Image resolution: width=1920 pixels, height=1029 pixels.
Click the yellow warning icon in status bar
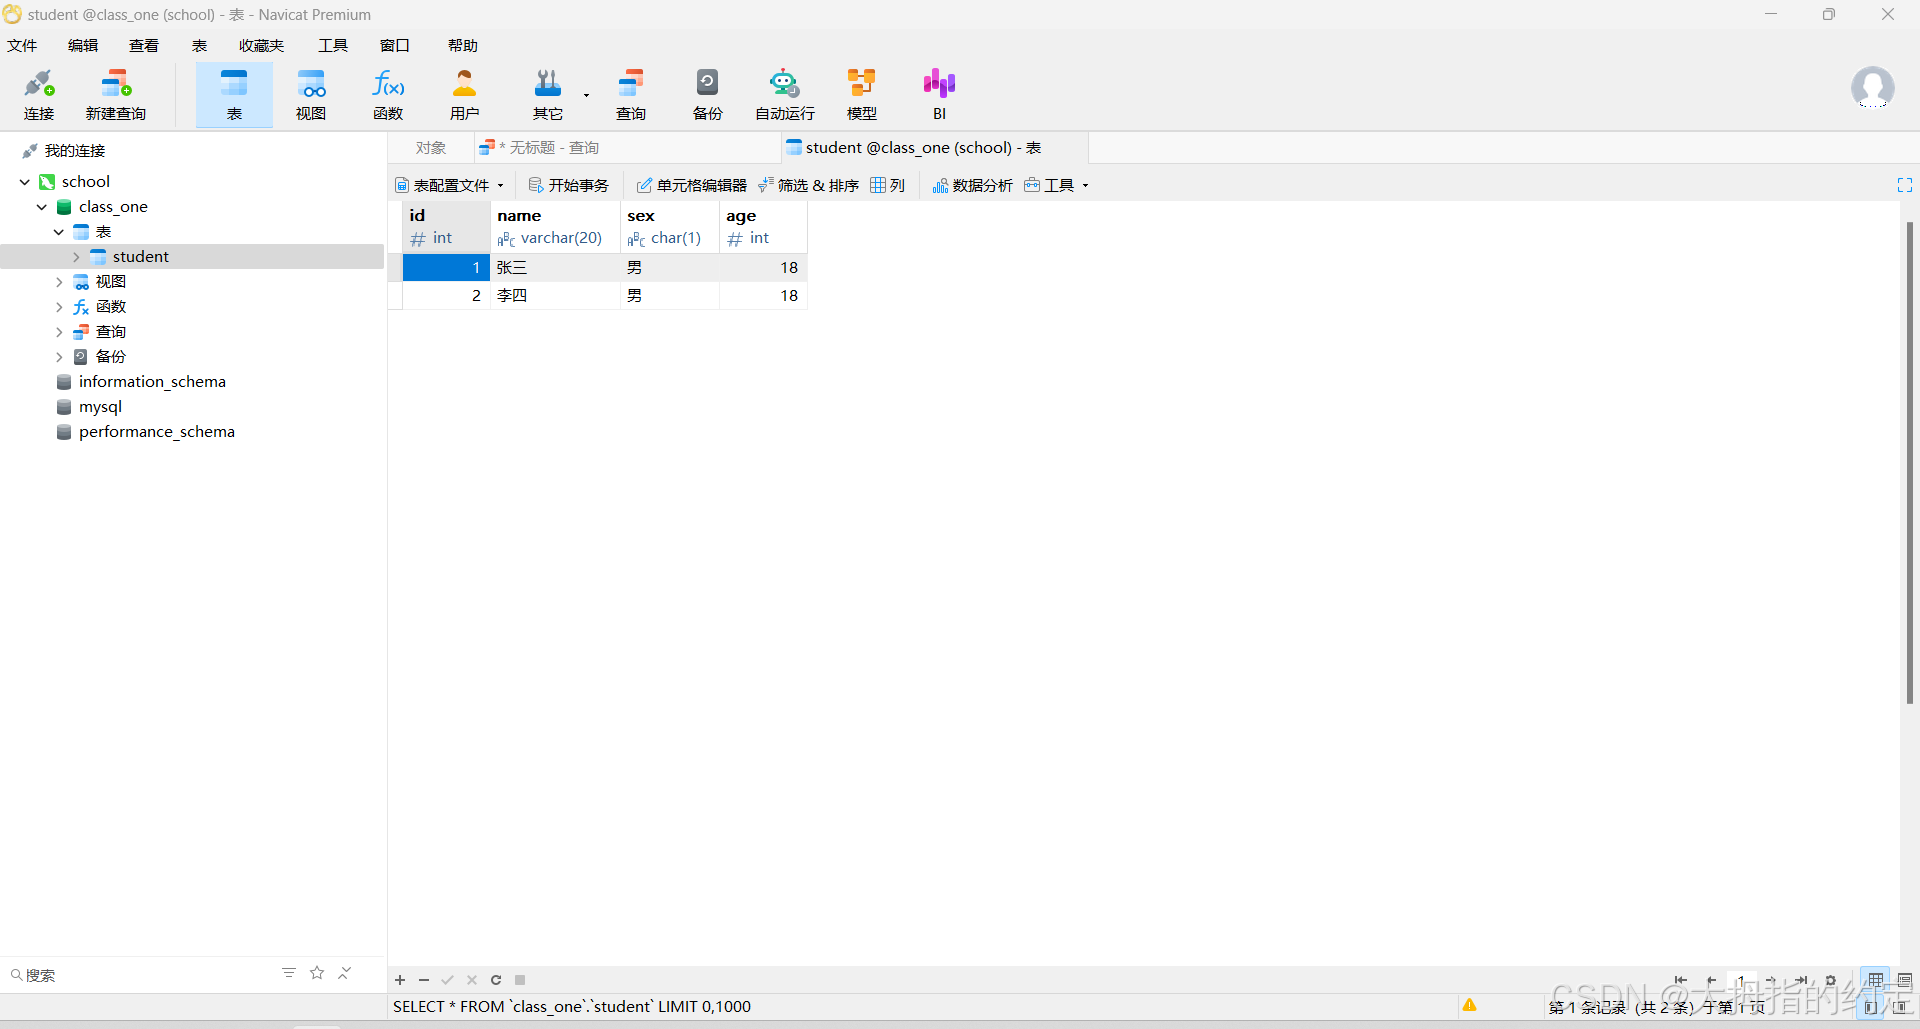[1469, 1005]
